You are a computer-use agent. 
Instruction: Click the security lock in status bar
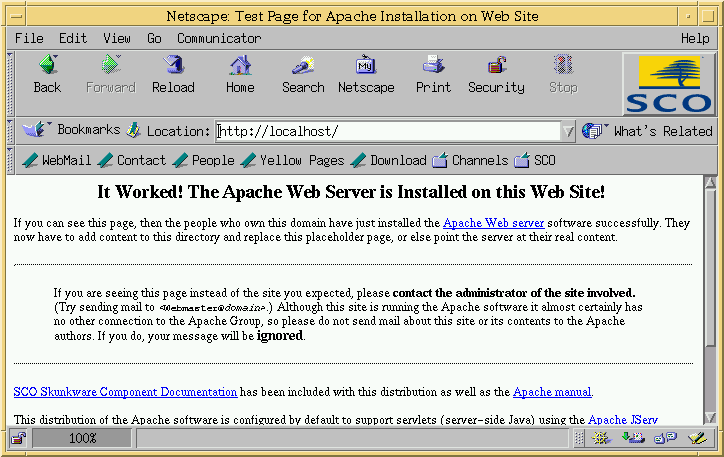[18, 438]
